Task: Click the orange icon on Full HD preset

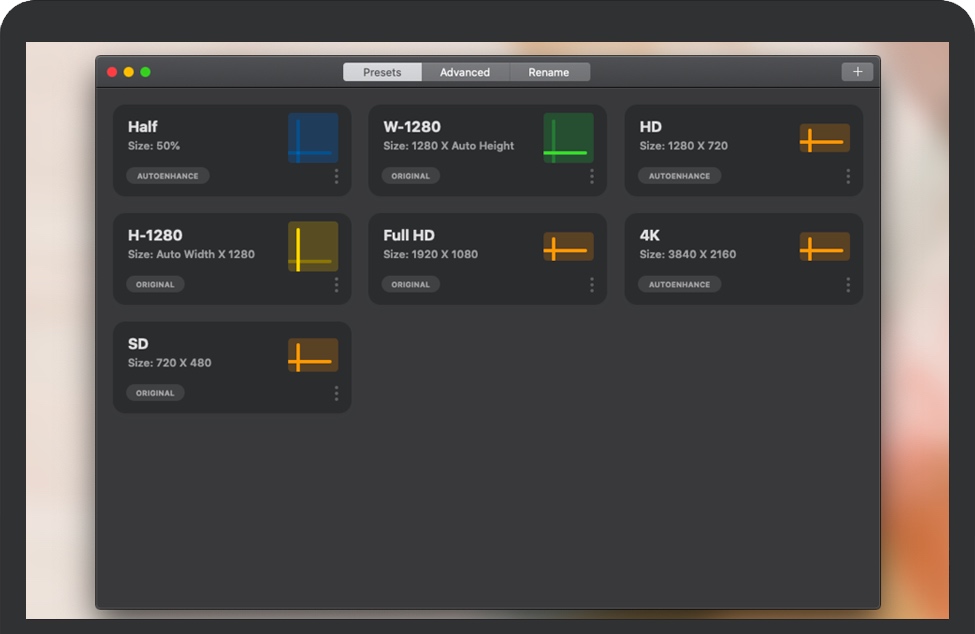Action: tap(568, 247)
